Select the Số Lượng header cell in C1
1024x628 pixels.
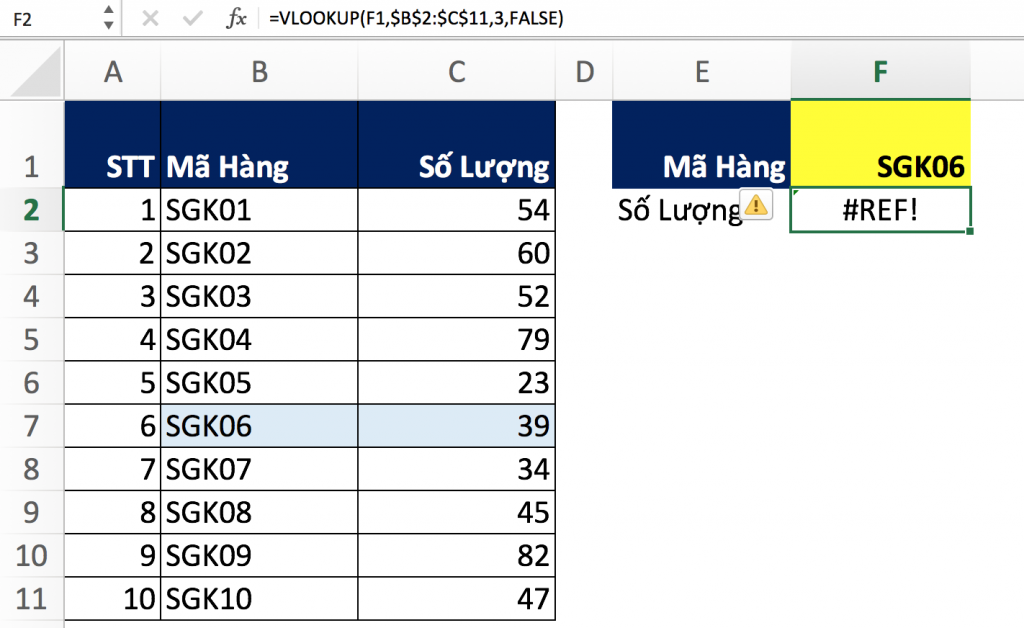pyautogui.click(x=456, y=144)
